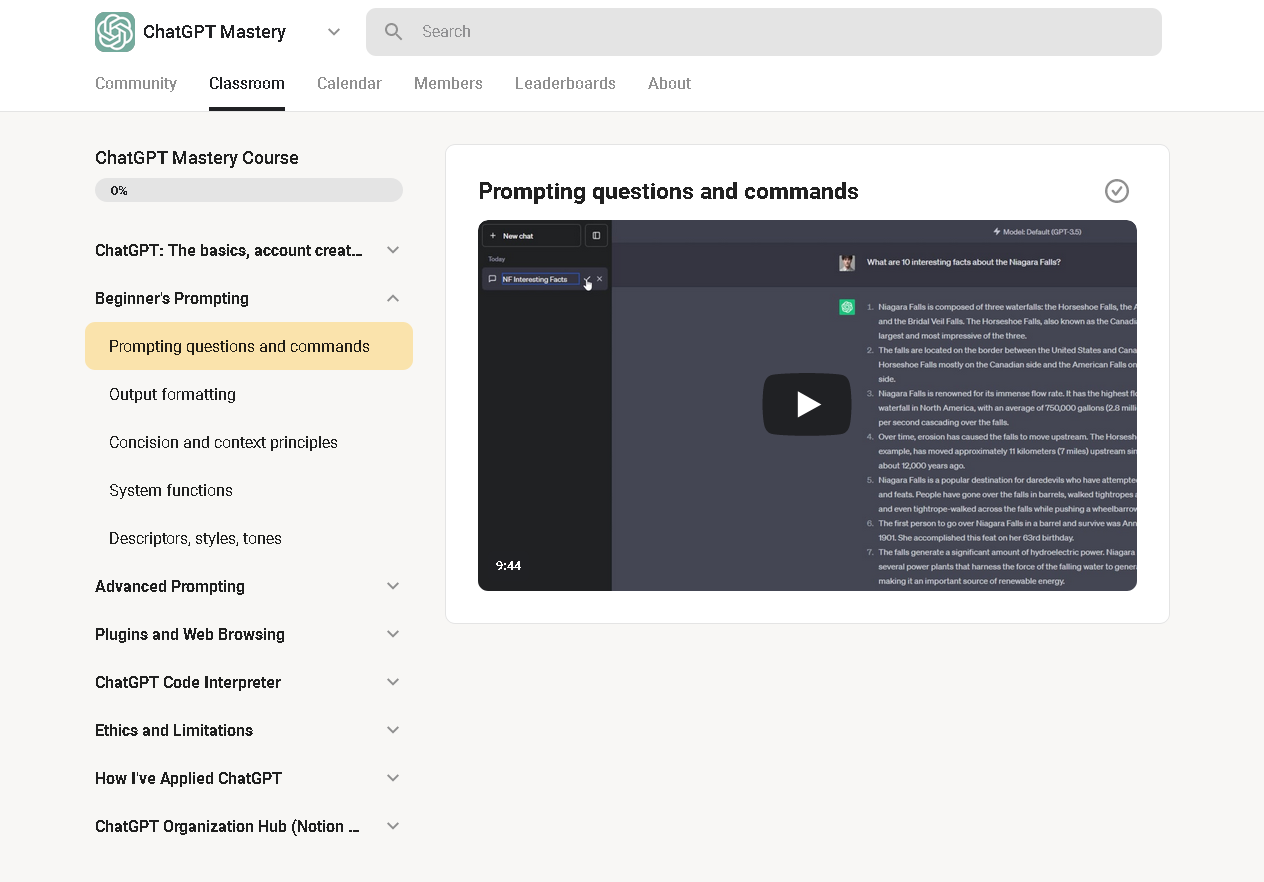Open the About tab
This screenshot has height=882, width=1264.
tap(669, 84)
